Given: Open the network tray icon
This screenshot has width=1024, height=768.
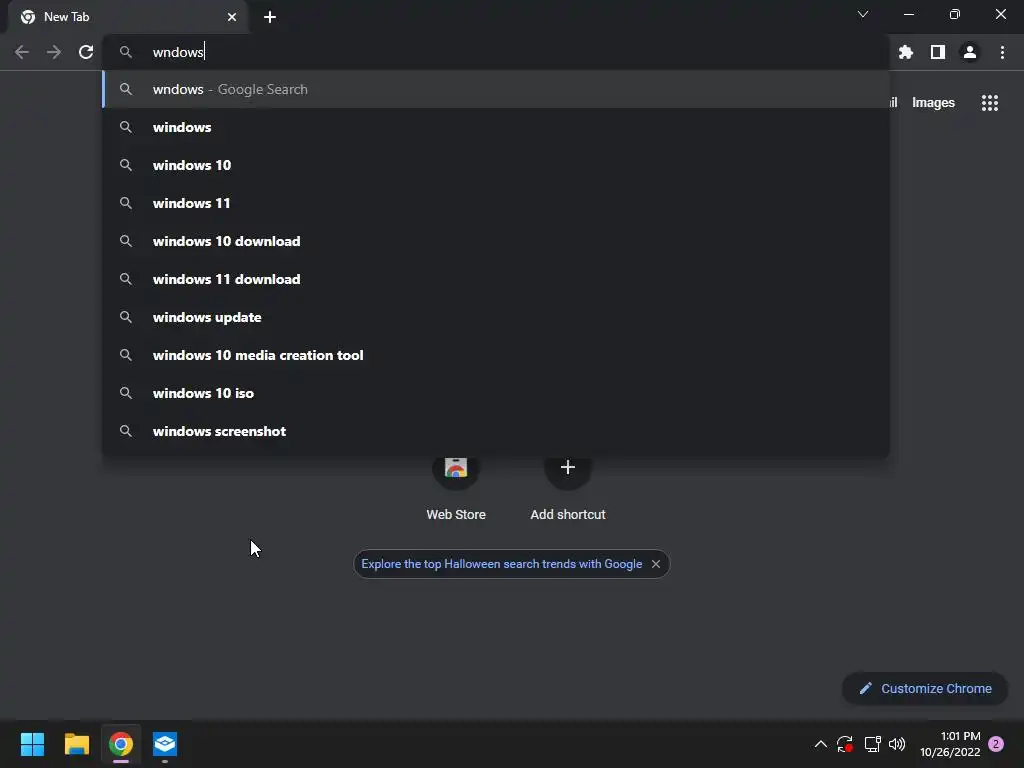Looking at the screenshot, I should click(872, 744).
